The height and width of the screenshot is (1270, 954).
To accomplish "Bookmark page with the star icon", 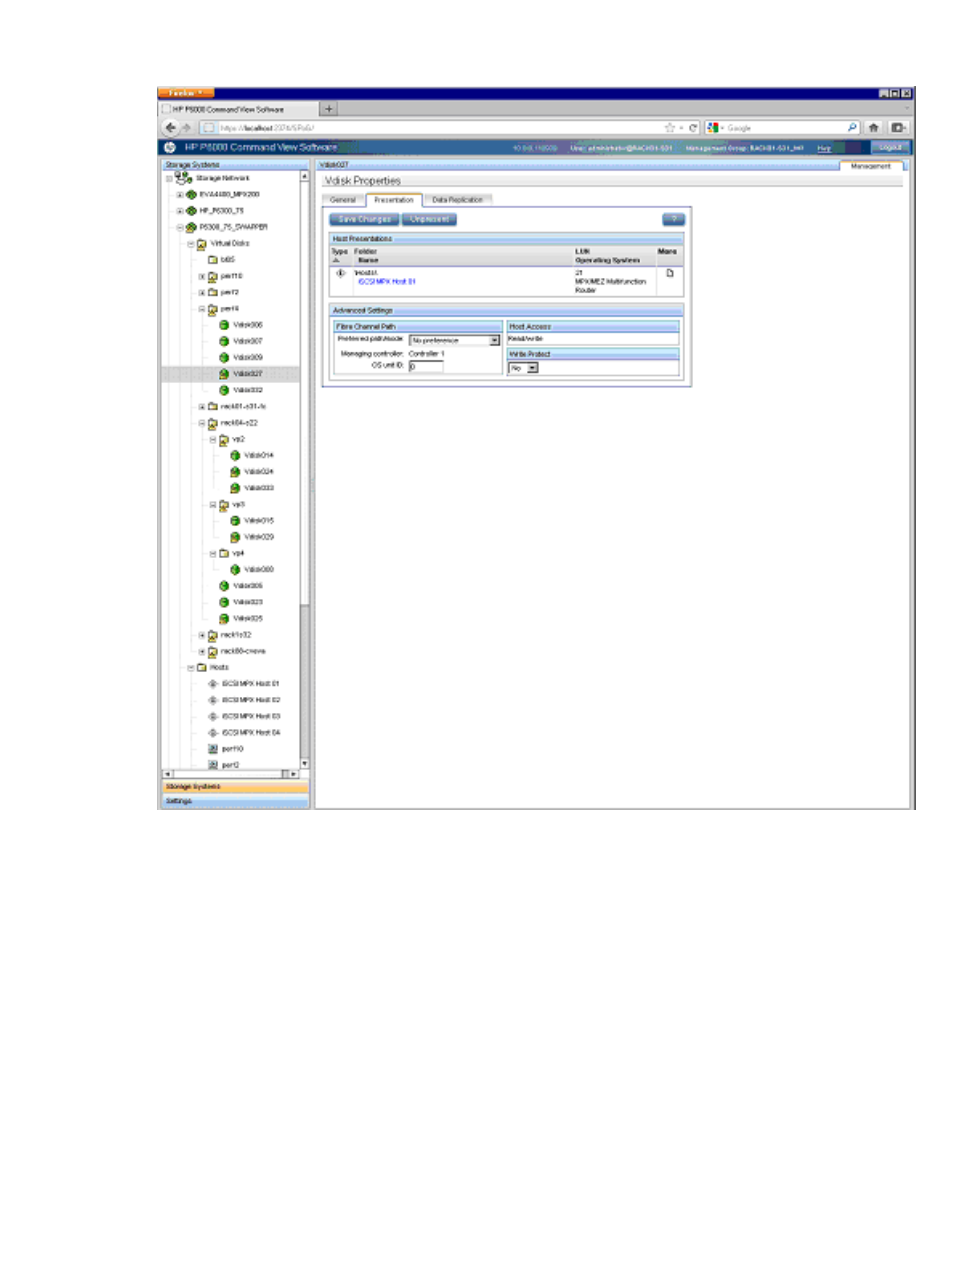I will 670,128.
